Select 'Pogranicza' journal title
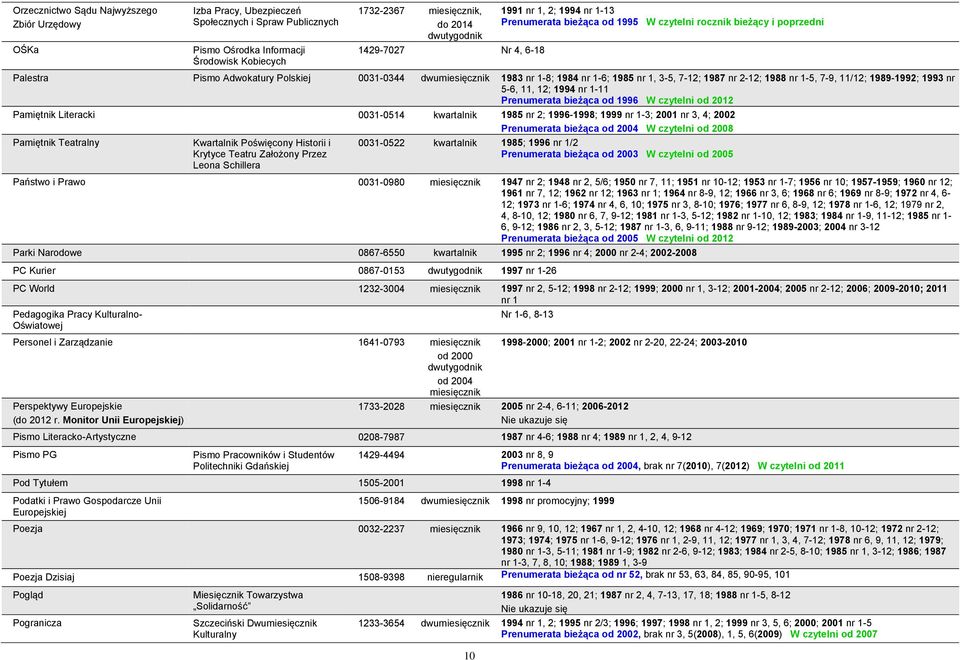The height and width of the screenshot is (660, 960). [37, 623]
